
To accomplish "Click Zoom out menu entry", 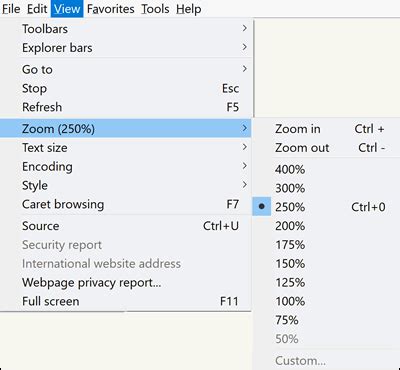I will (x=326, y=147).
